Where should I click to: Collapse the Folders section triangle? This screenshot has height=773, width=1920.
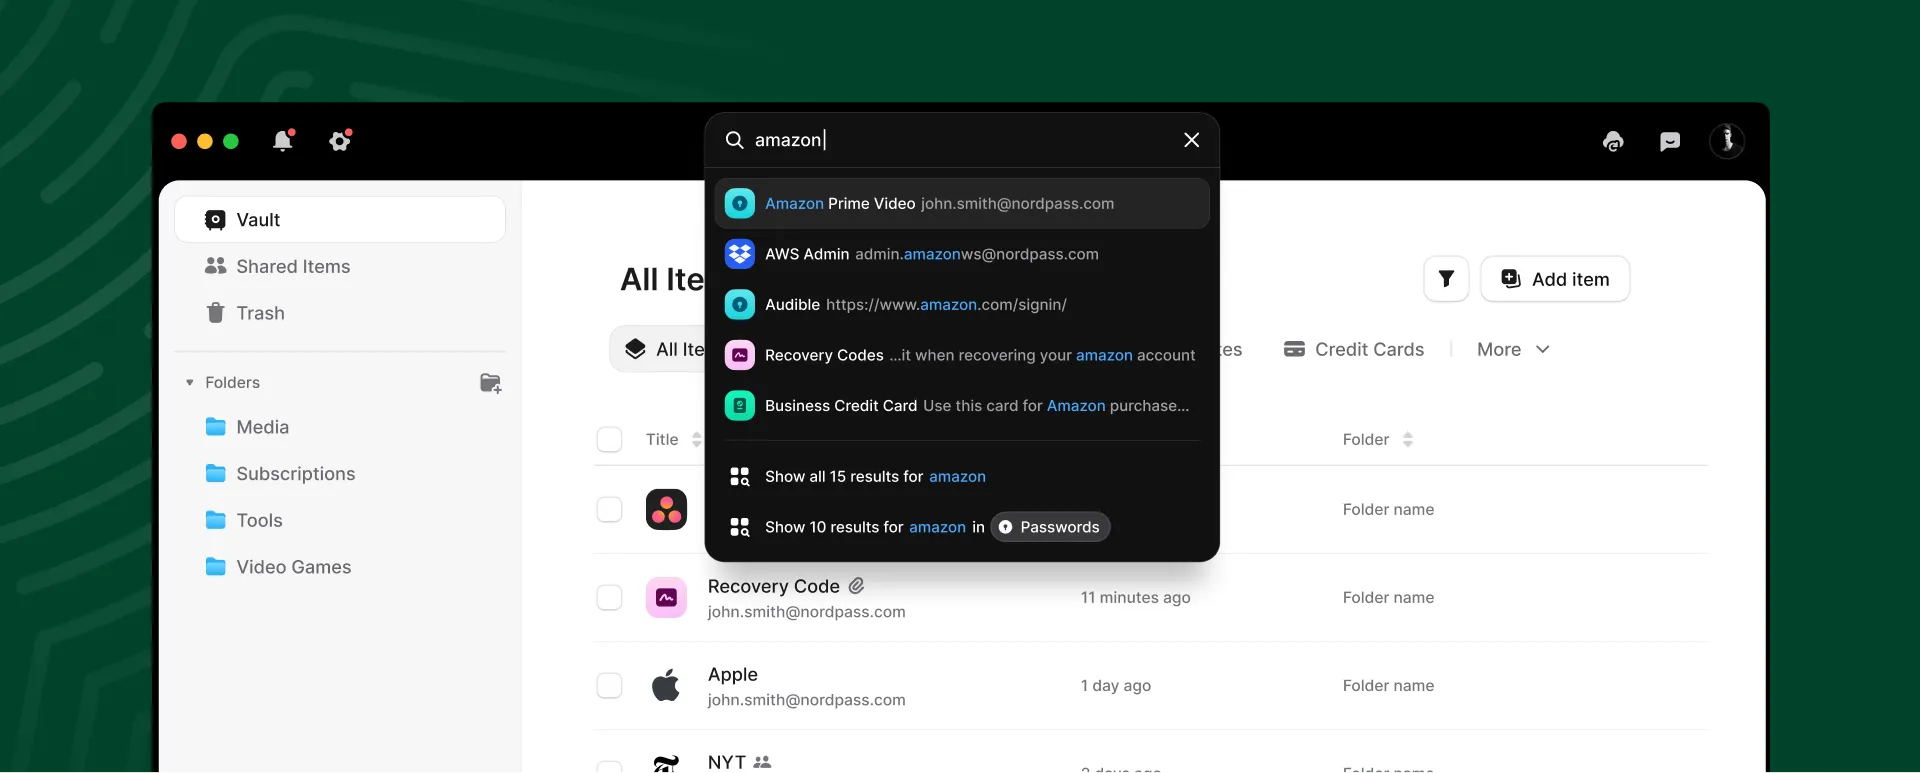[x=190, y=383]
